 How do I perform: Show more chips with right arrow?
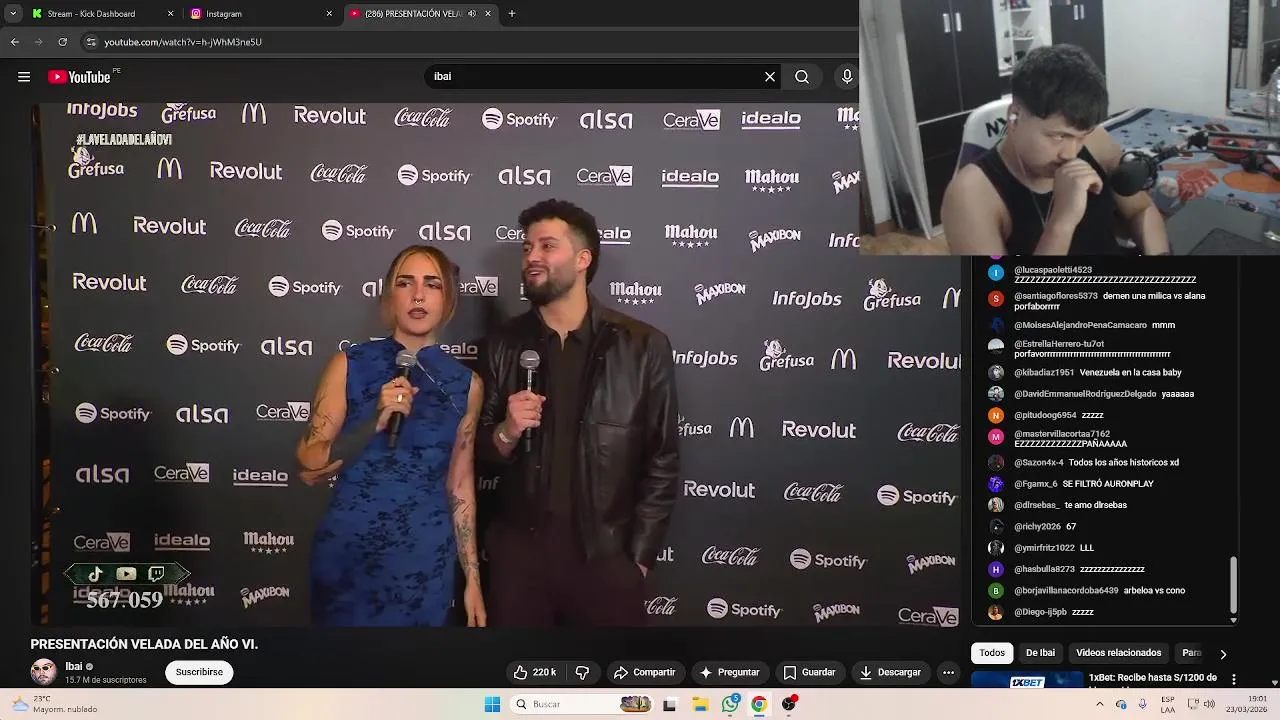pos(1223,654)
